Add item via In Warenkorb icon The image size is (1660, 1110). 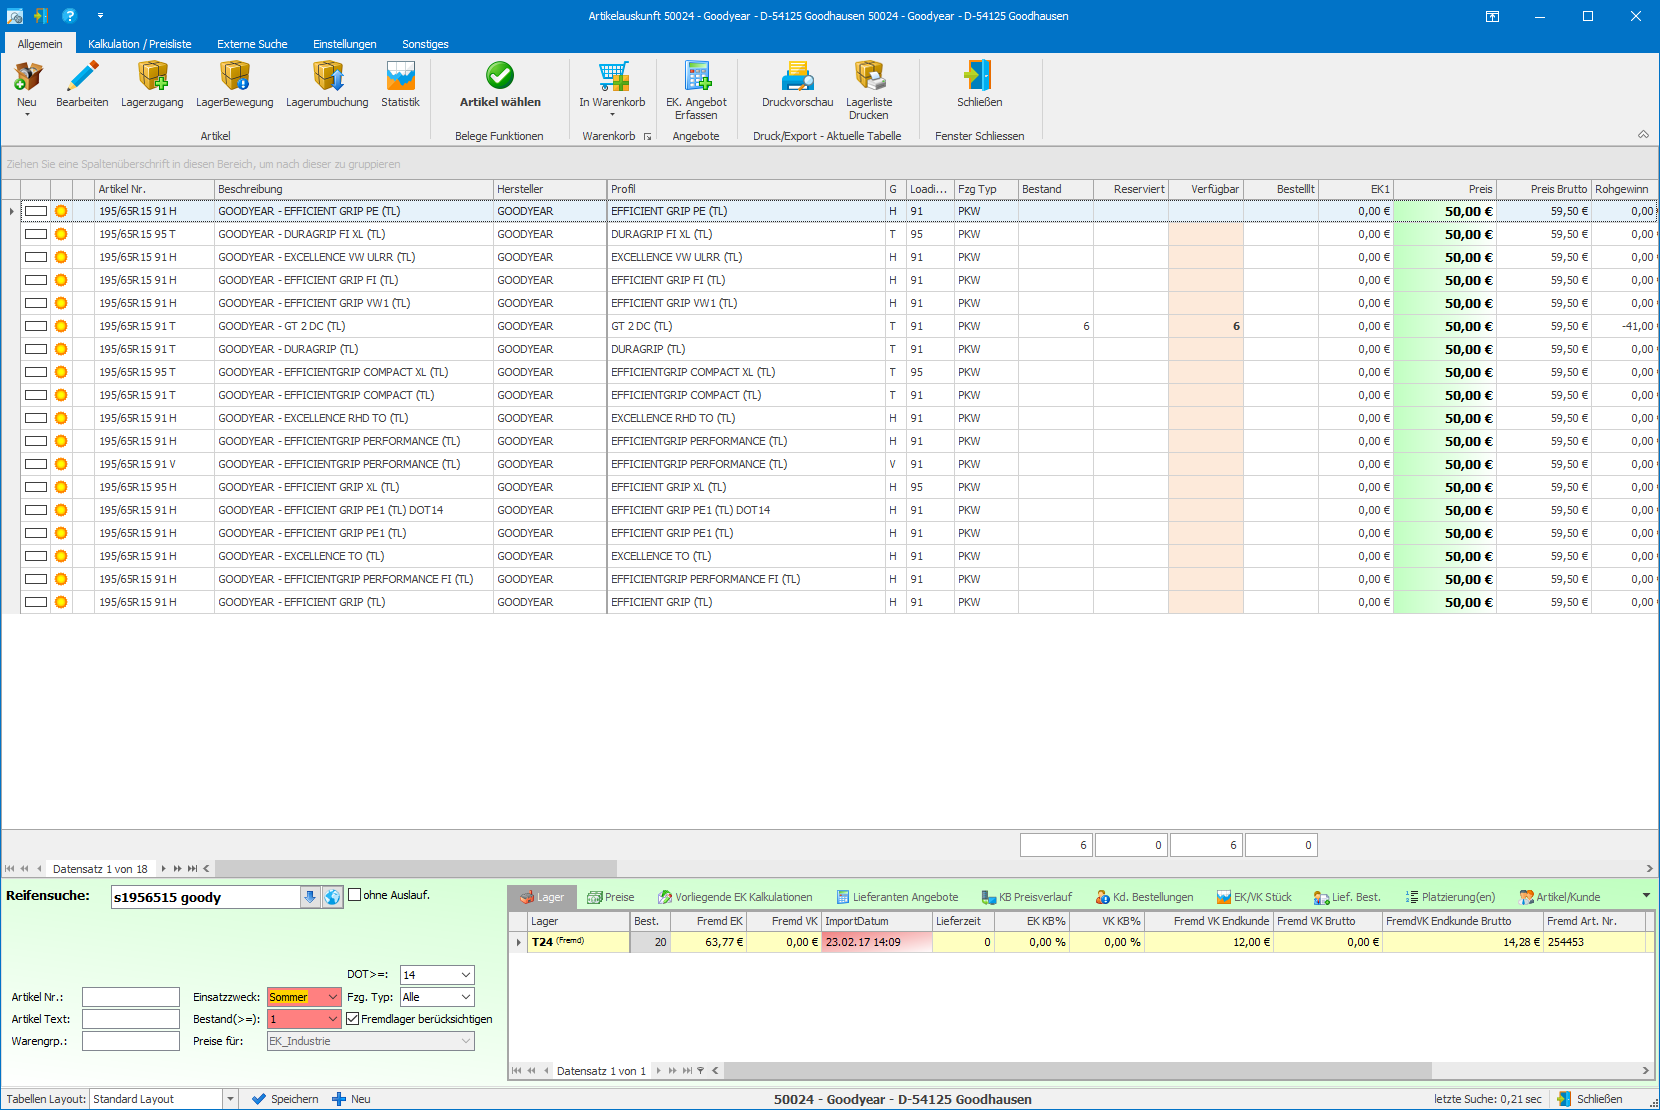[x=612, y=76]
